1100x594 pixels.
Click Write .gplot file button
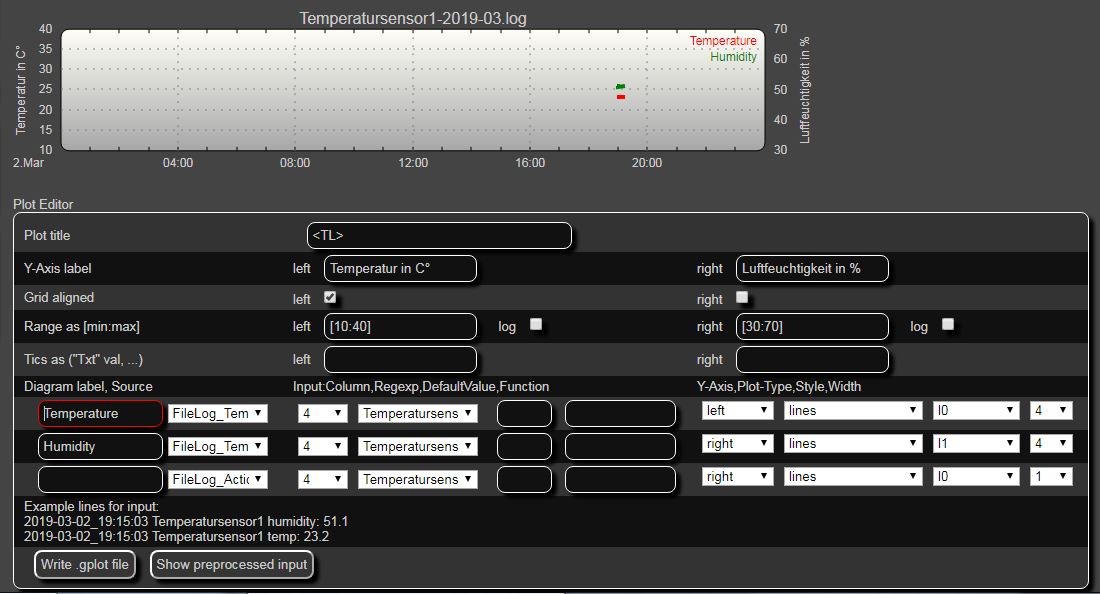point(85,564)
